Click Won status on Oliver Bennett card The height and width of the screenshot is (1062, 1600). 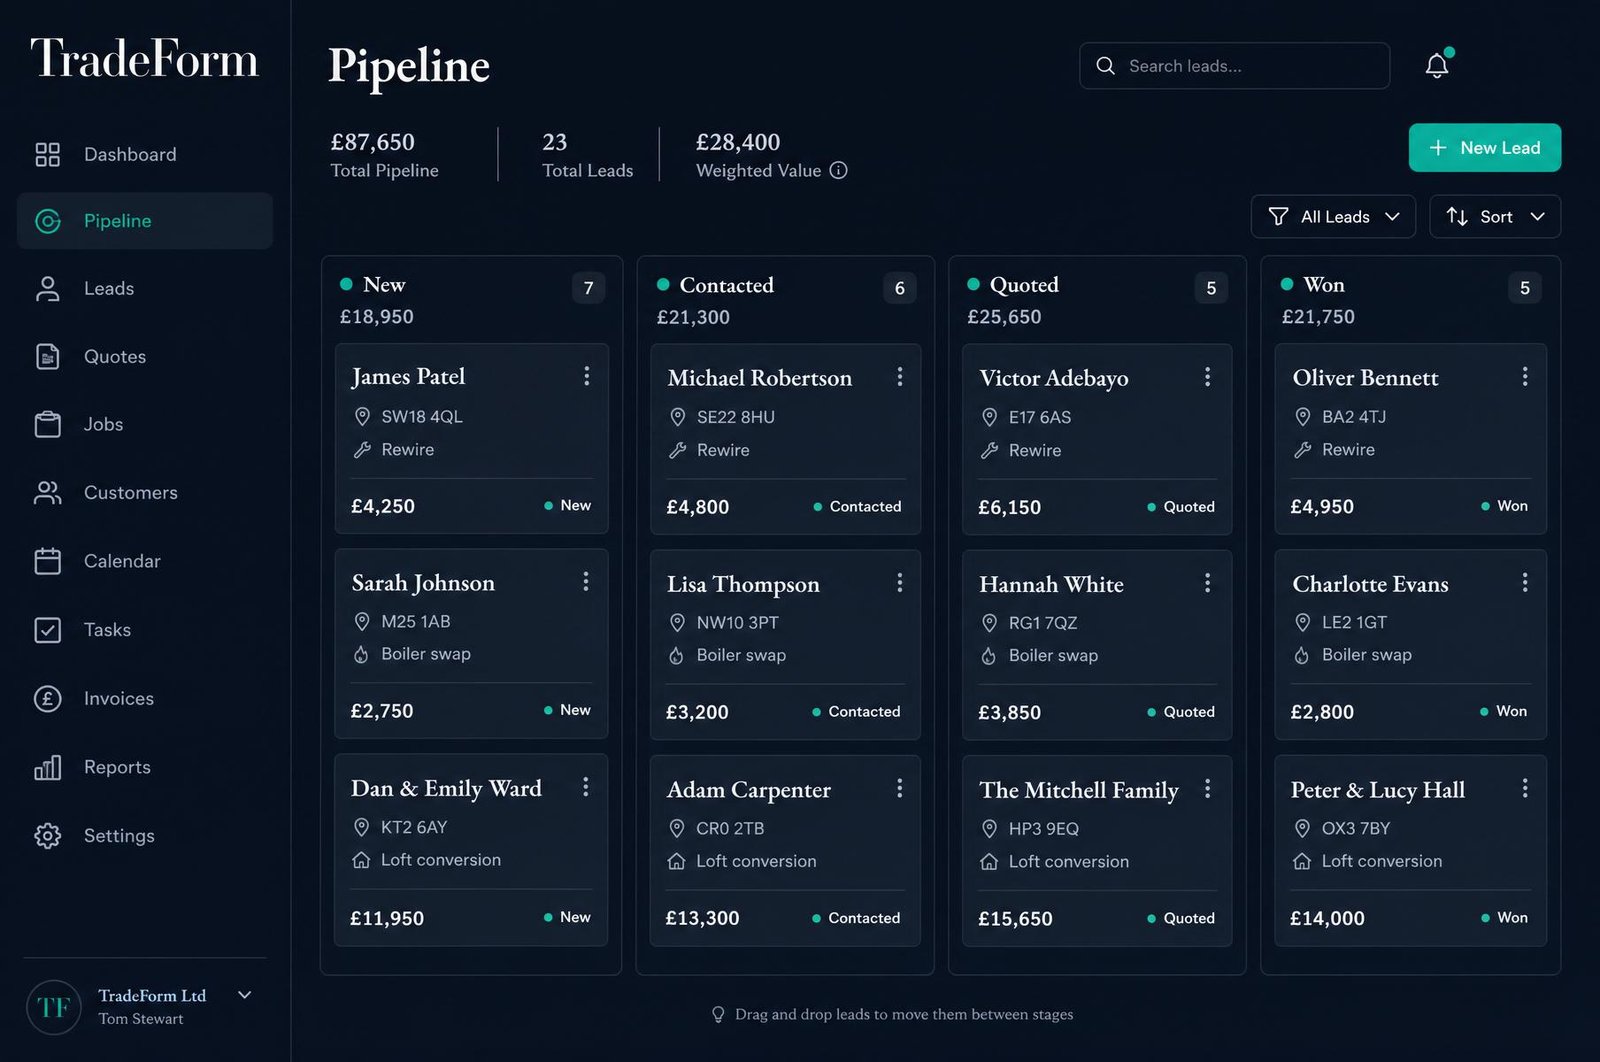(x=1504, y=506)
